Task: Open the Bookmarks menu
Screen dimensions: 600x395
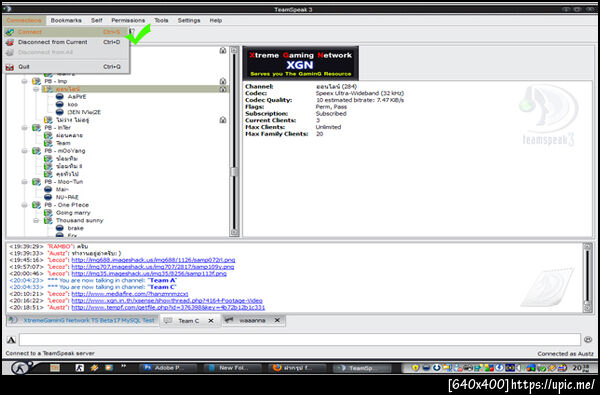Action: 66,20
